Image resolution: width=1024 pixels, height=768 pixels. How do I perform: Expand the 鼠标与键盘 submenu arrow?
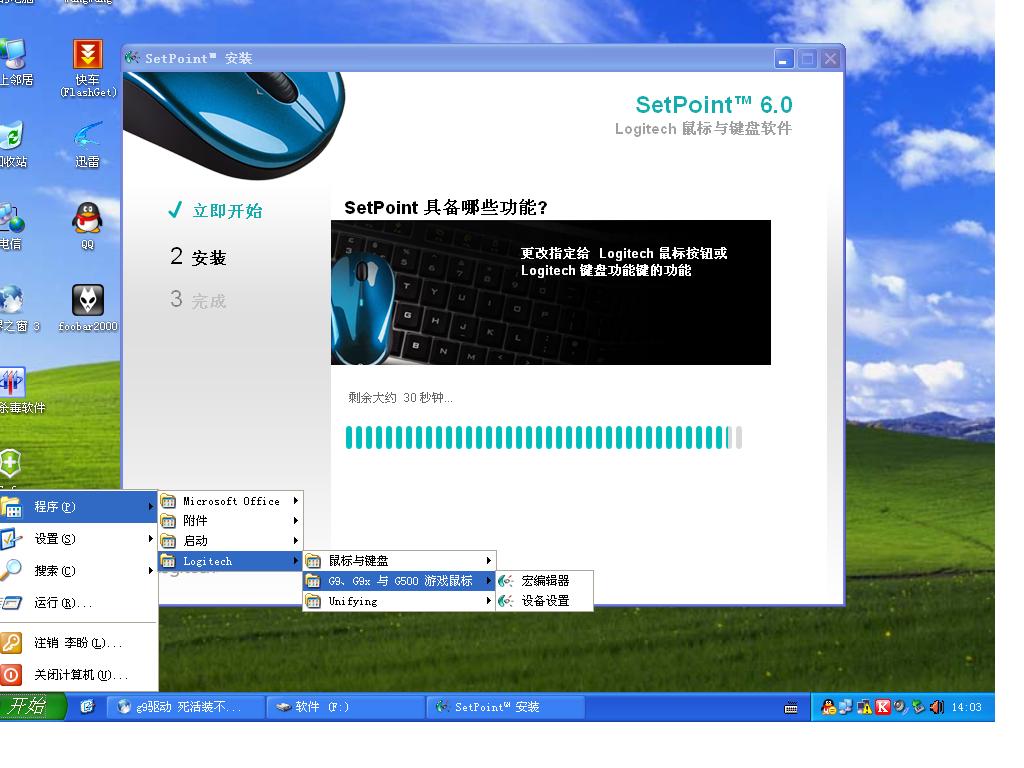pyautogui.click(x=488, y=561)
